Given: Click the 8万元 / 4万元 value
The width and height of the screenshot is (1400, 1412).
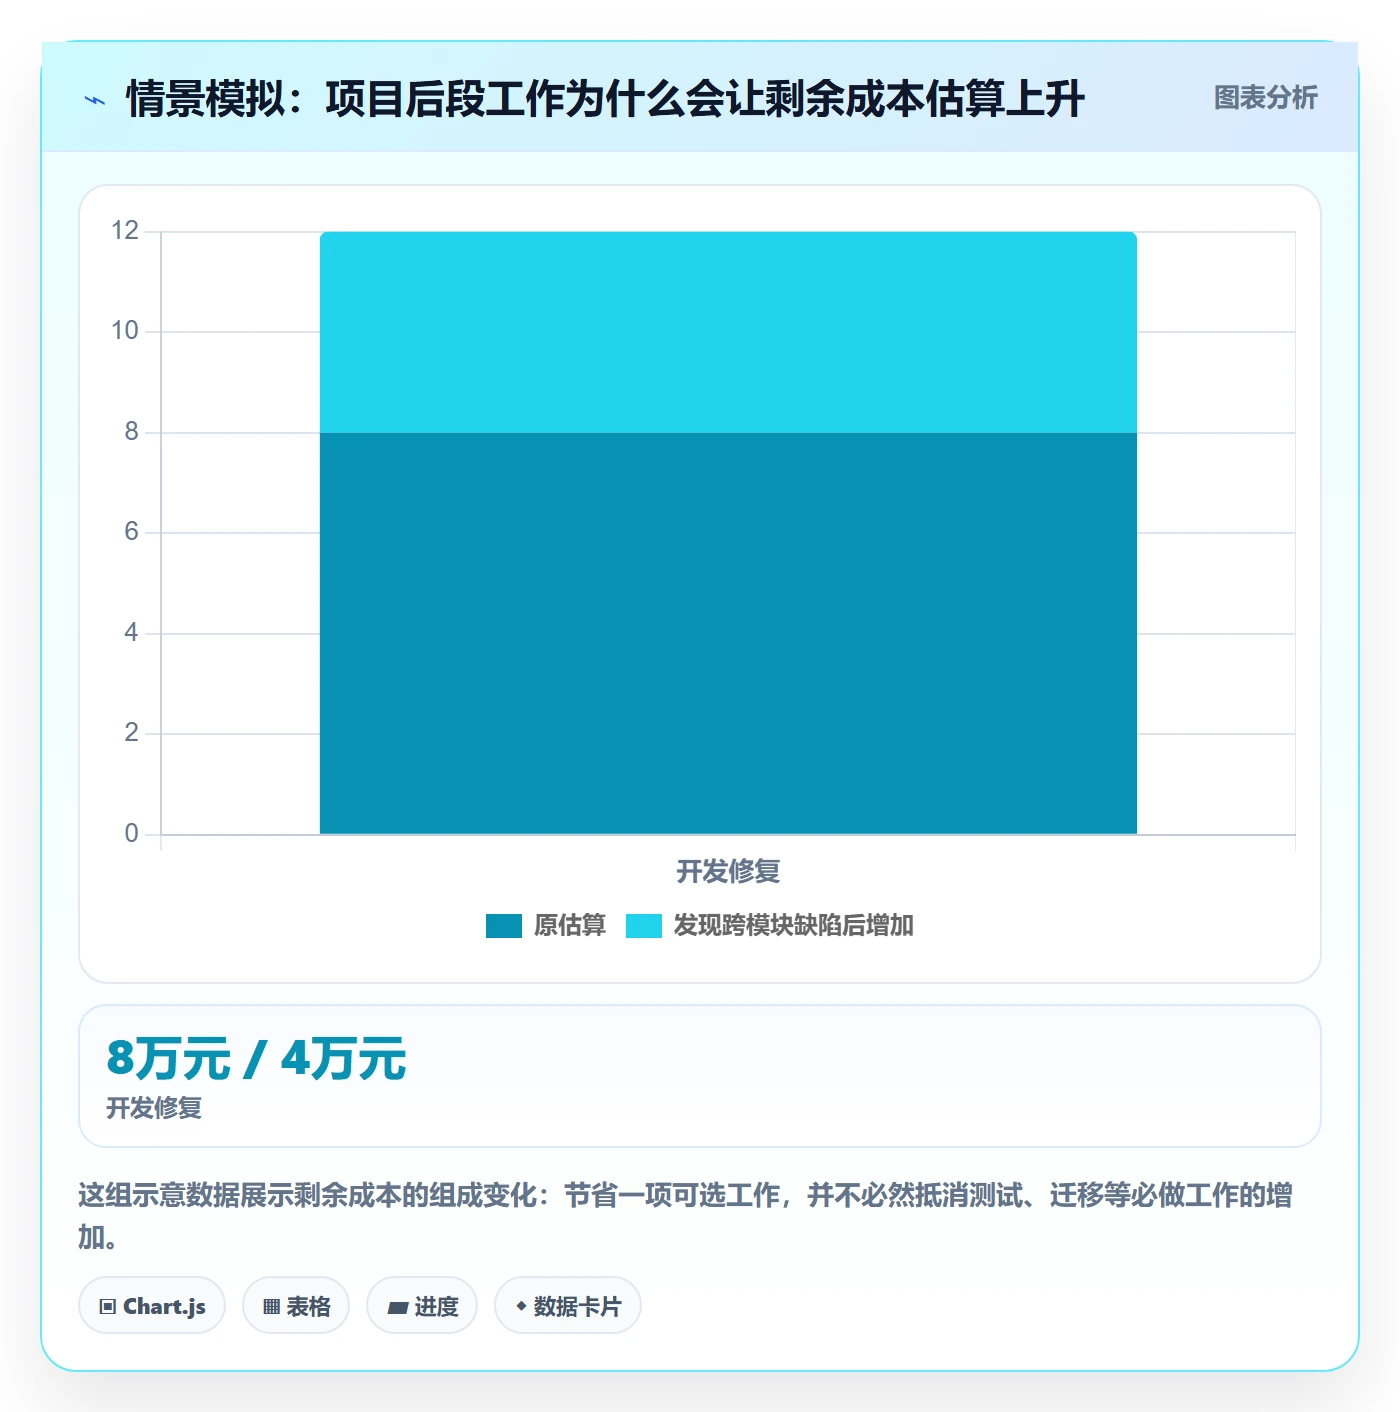Looking at the screenshot, I should 256,1059.
